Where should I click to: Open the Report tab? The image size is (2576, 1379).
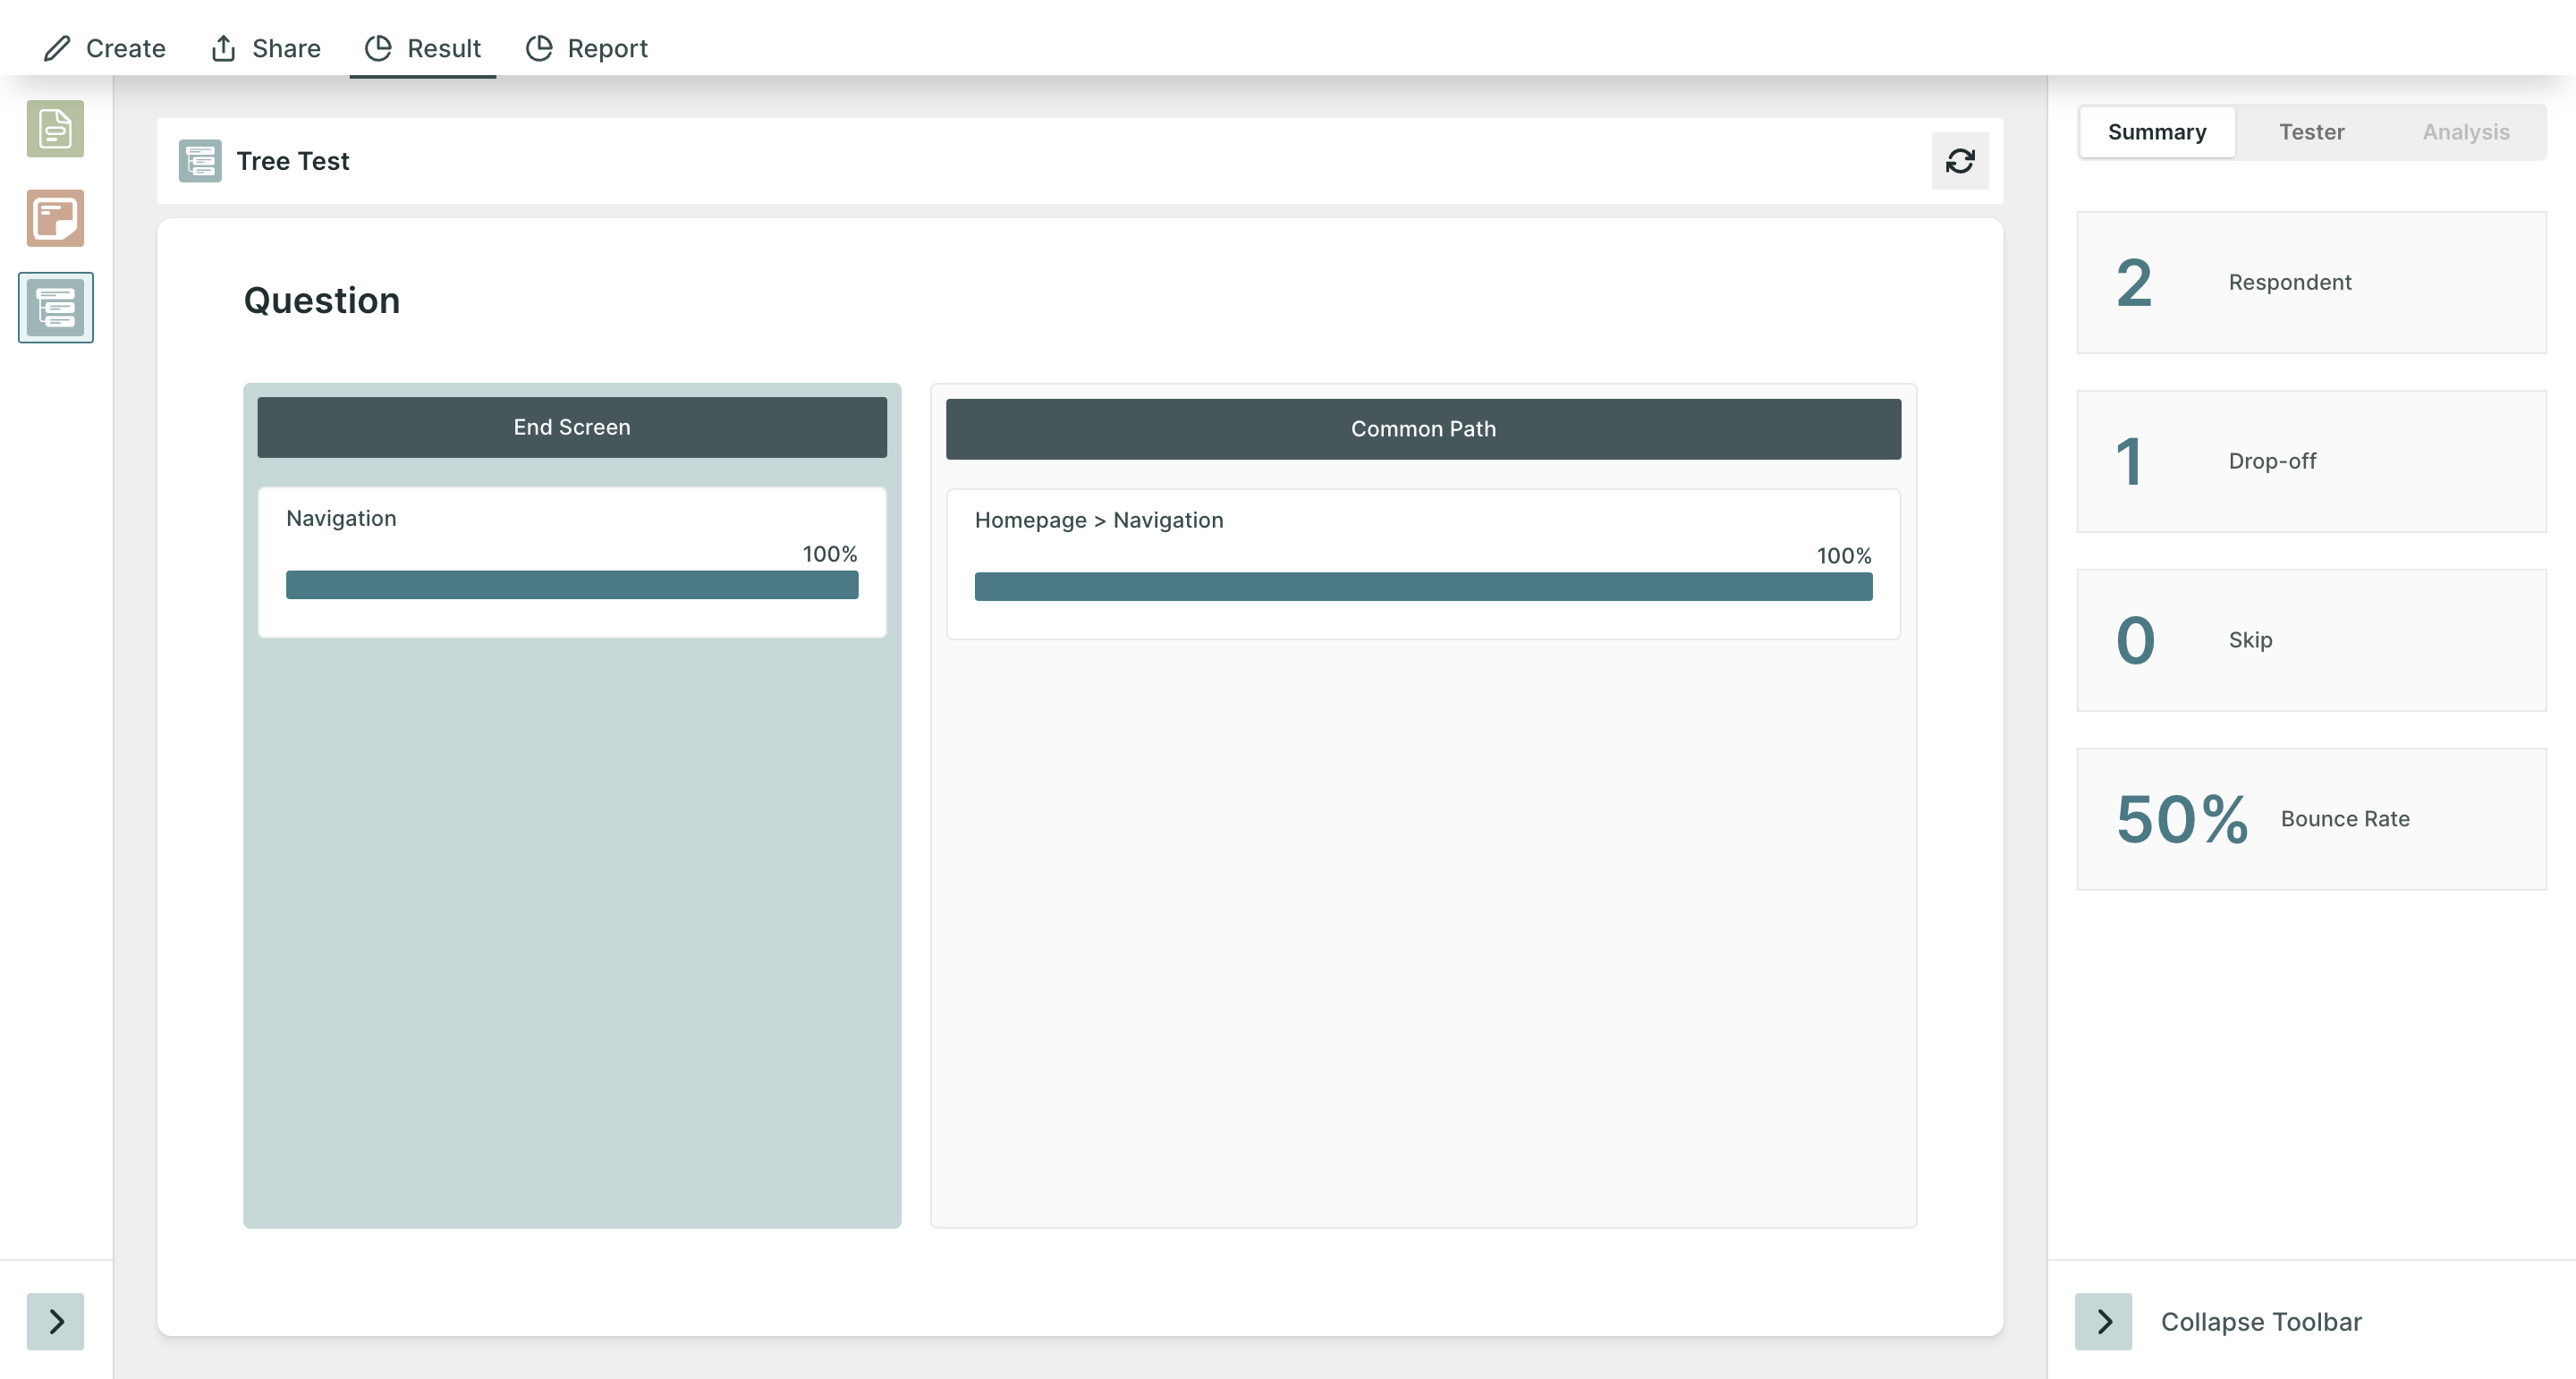point(587,48)
